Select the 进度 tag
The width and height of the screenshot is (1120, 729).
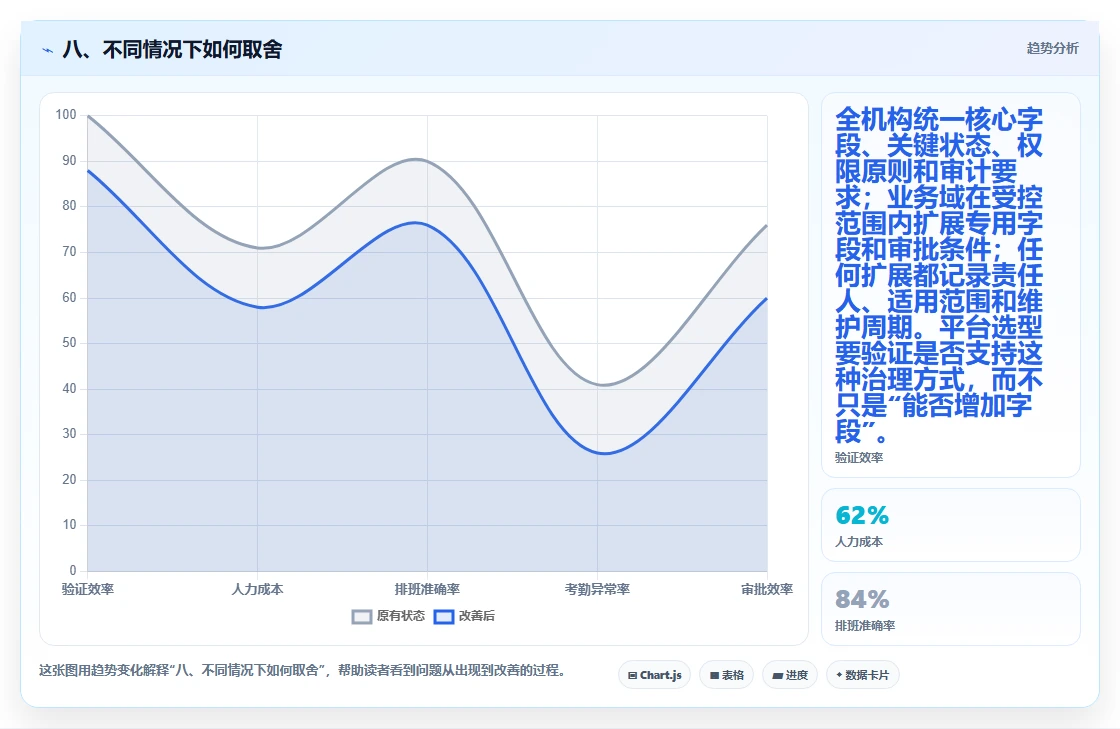pyautogui.click(x=790, y=675)
